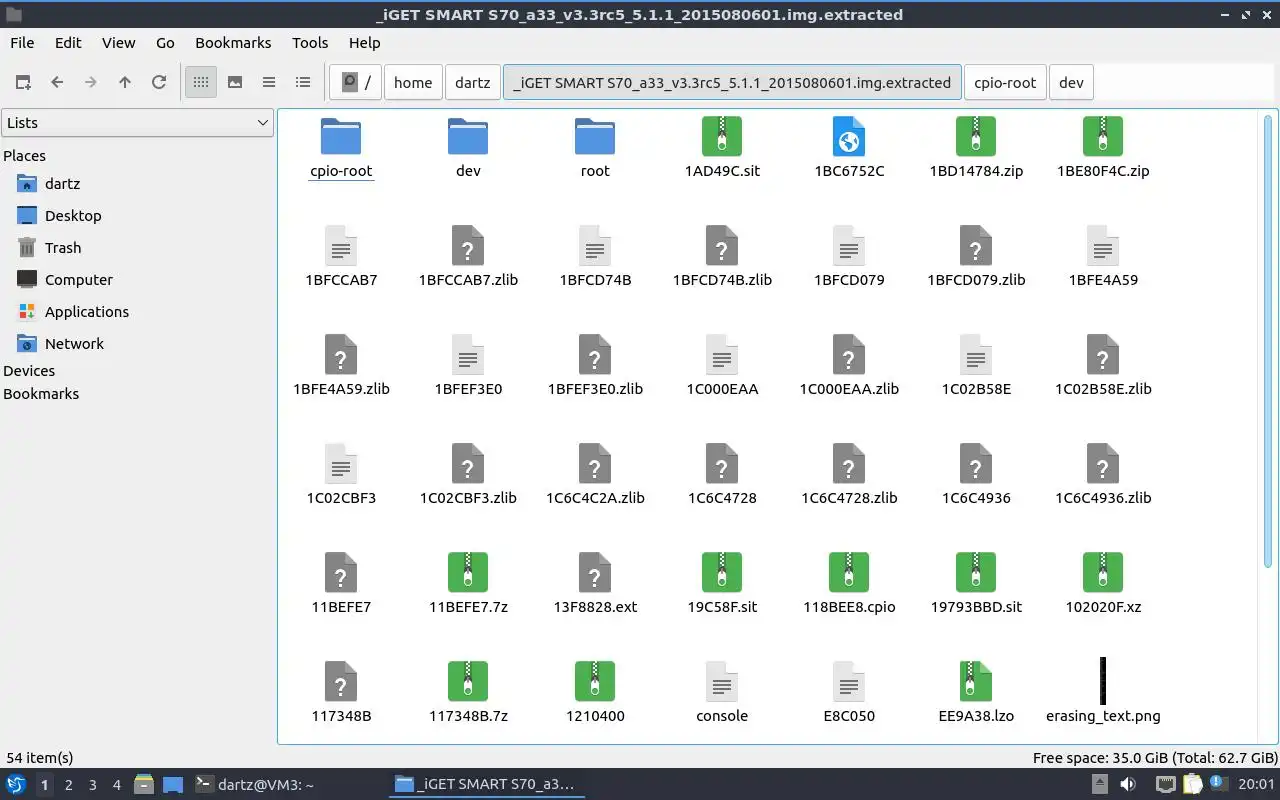Select the 1210400 archive file
The image size is (1280, 800).
click(x=595, y=682)
